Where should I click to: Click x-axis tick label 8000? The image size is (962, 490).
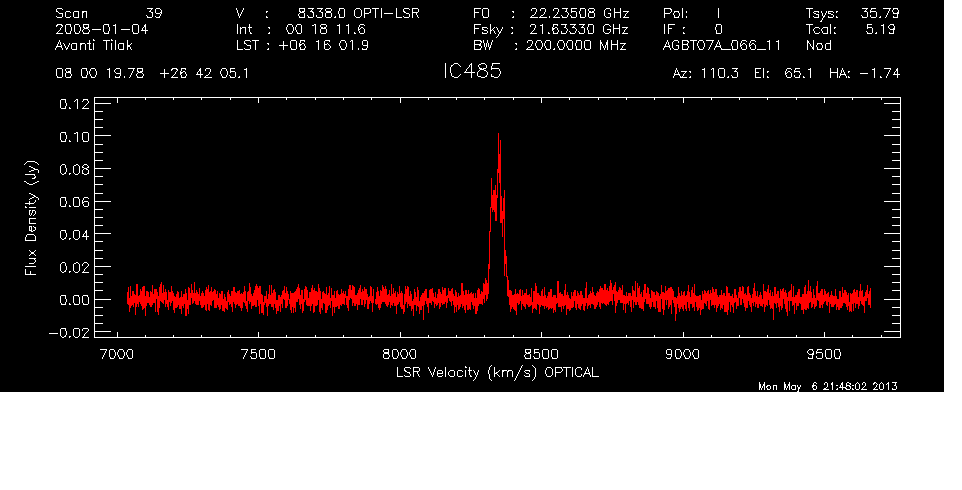pyautogui.click(x=400, y=354)
